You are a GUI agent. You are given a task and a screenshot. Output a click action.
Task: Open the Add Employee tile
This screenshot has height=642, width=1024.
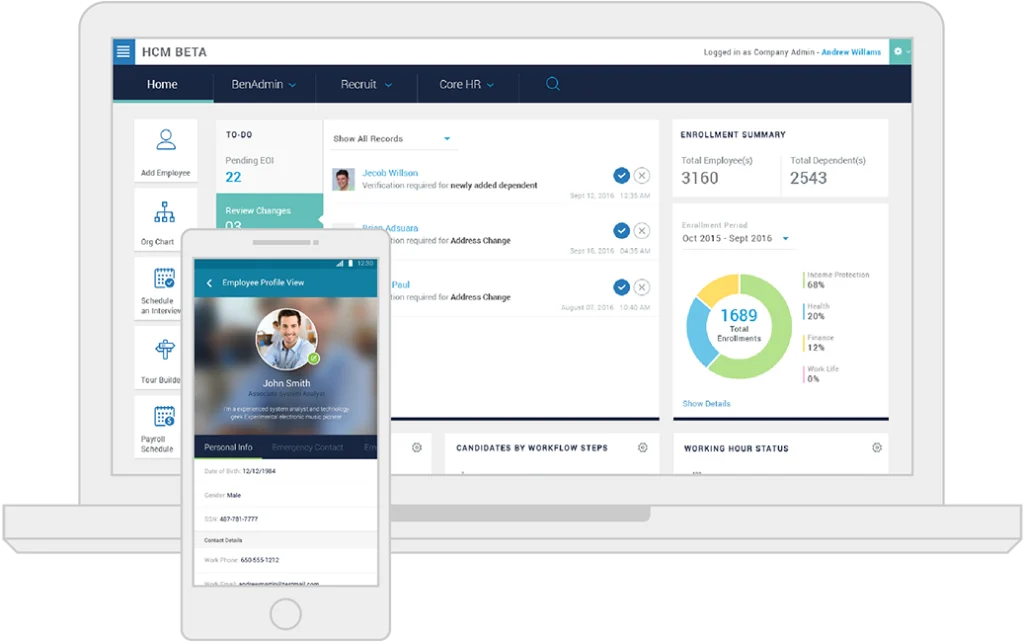tap(166, 152)
